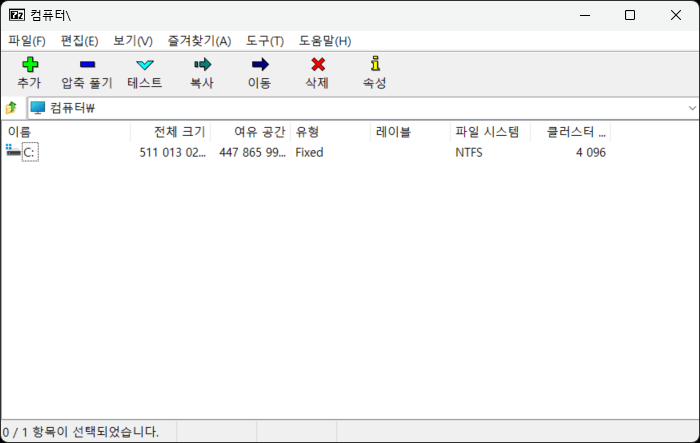Expand the address bar path dropdown
Viewport: 700px width, 443px height.
[691, 108]
